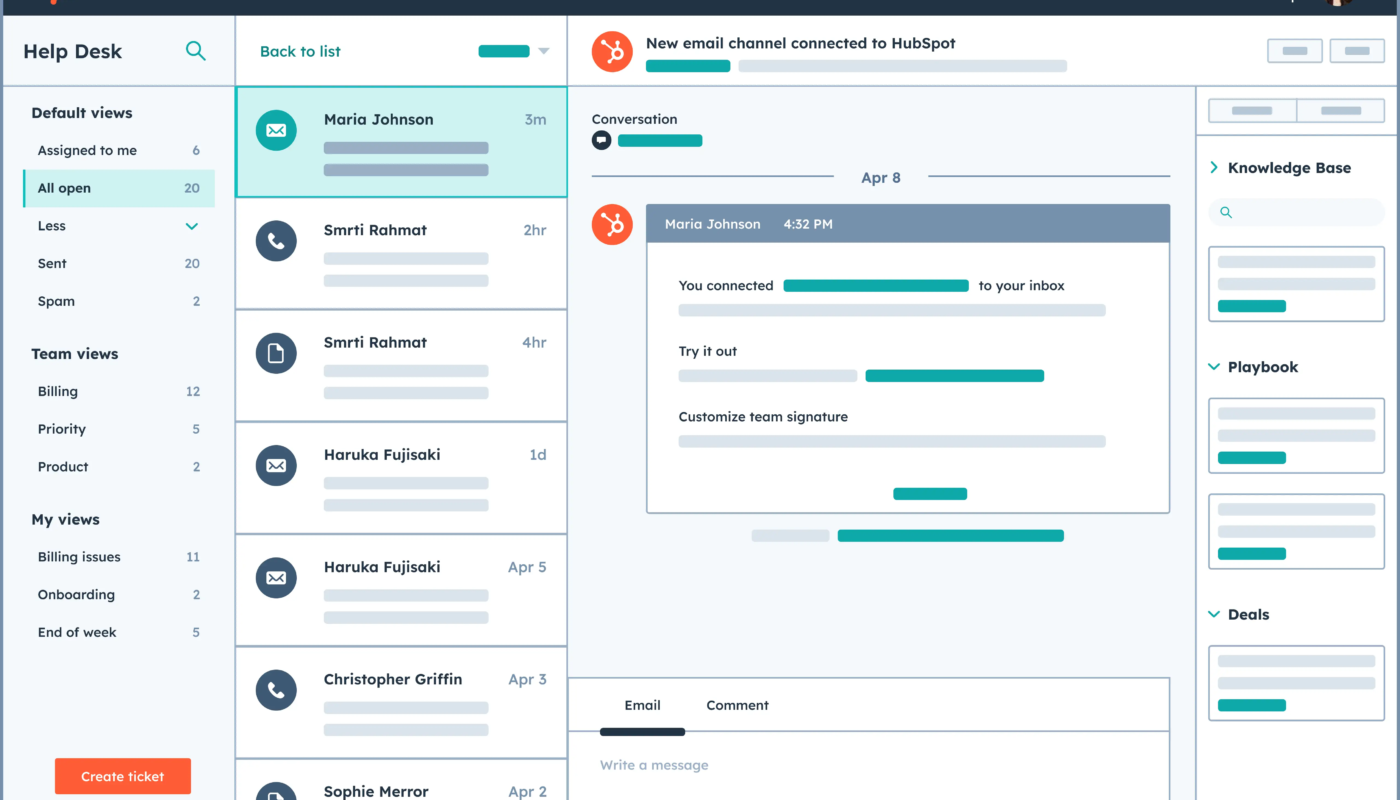The width and height of the screenshot is (1400, 800).
Task: Open the Billing issues view
Action: pyautogui.click(x=119, y=557)
